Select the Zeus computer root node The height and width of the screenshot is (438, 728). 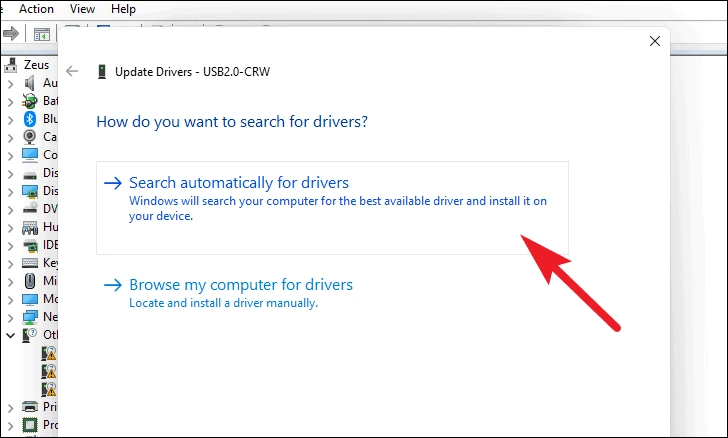point(36,65)
